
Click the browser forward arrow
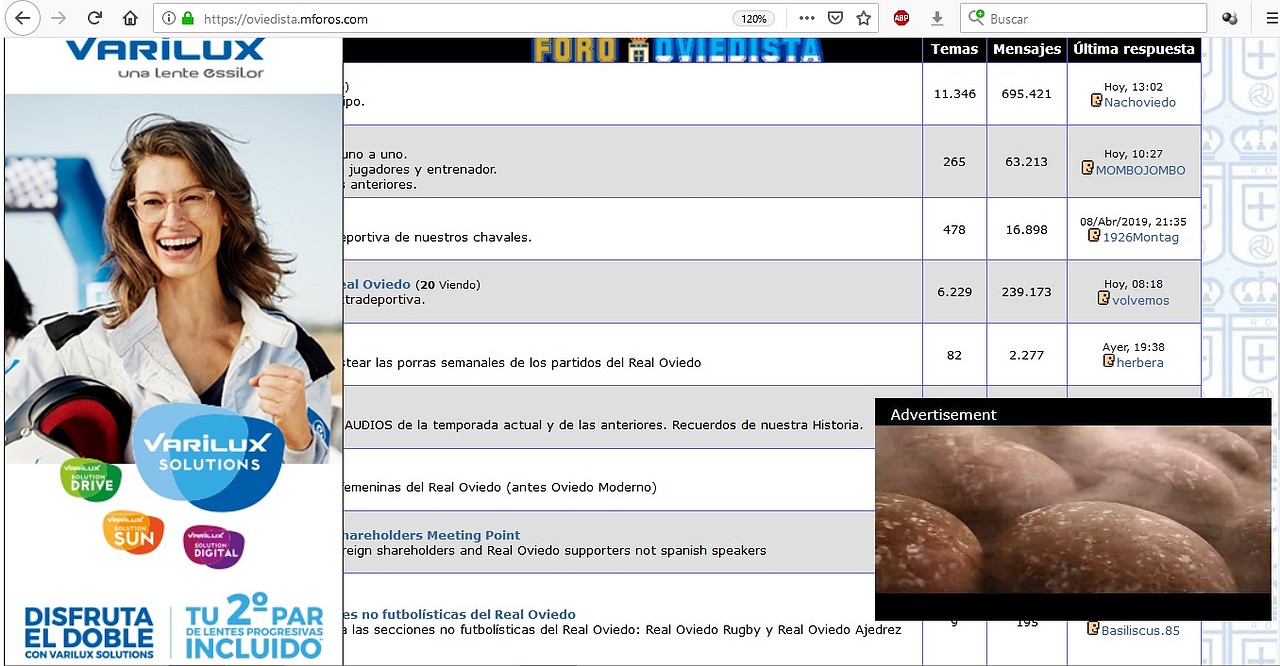59,18
